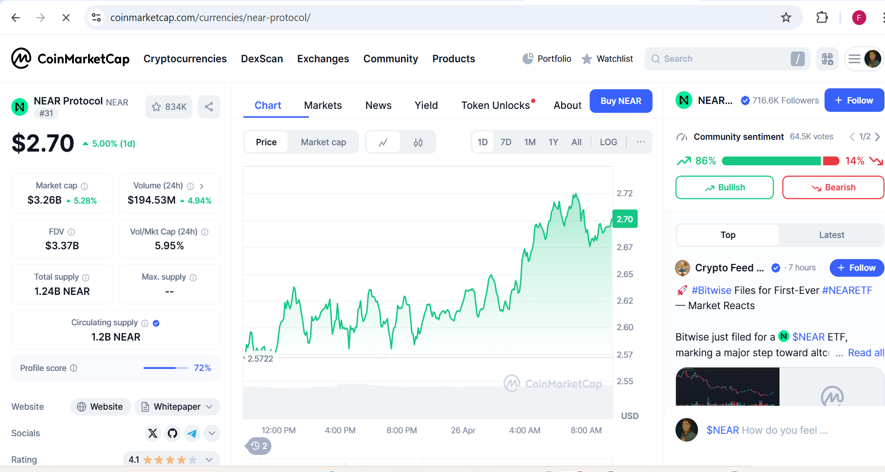Click the Profile score 72% bar
The image size is (885, 472).
point(165,368)
